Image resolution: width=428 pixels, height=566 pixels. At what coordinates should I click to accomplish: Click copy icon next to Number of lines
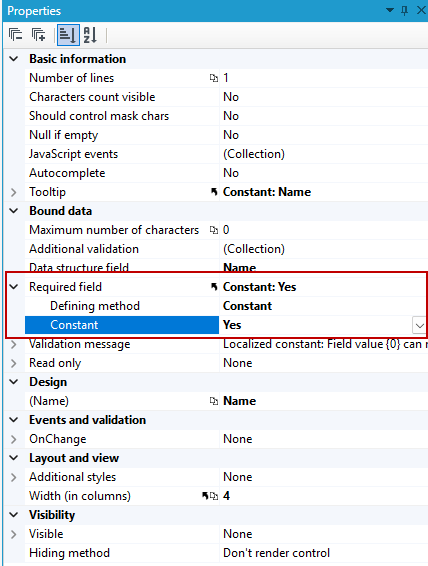pyautogui.click(x=214, y=78)
